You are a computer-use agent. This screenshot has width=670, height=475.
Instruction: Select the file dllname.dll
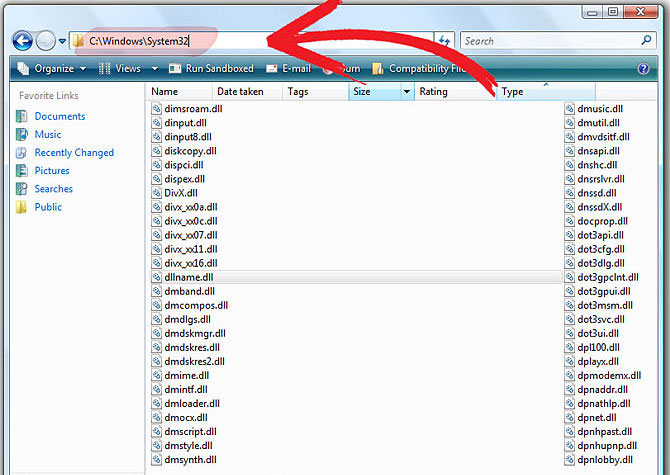(x=189, y=277)
